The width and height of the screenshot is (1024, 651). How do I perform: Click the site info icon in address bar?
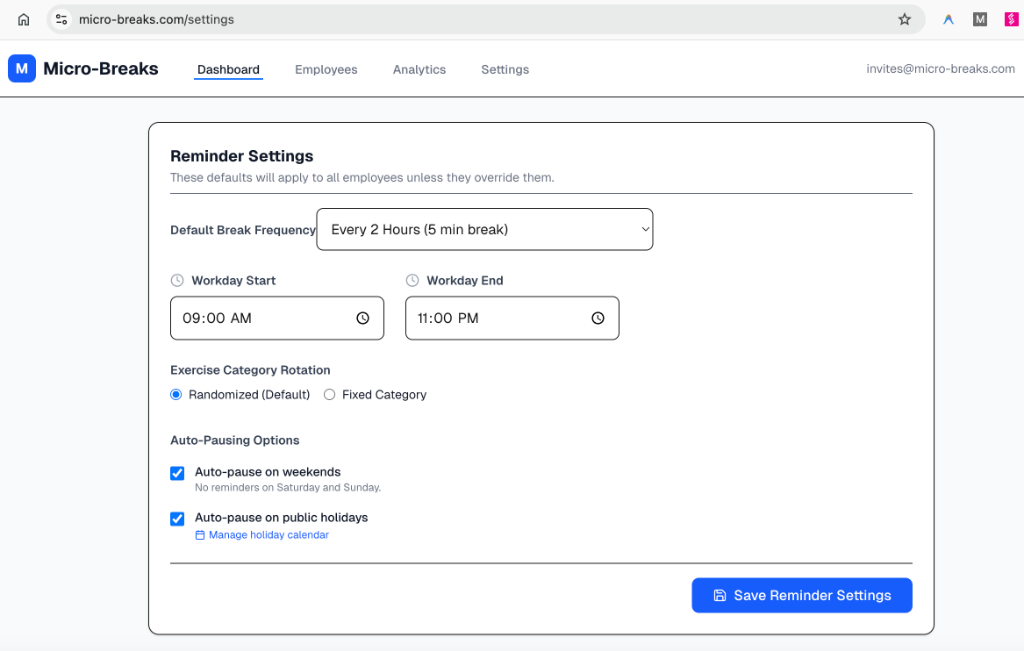coord(62,19)
